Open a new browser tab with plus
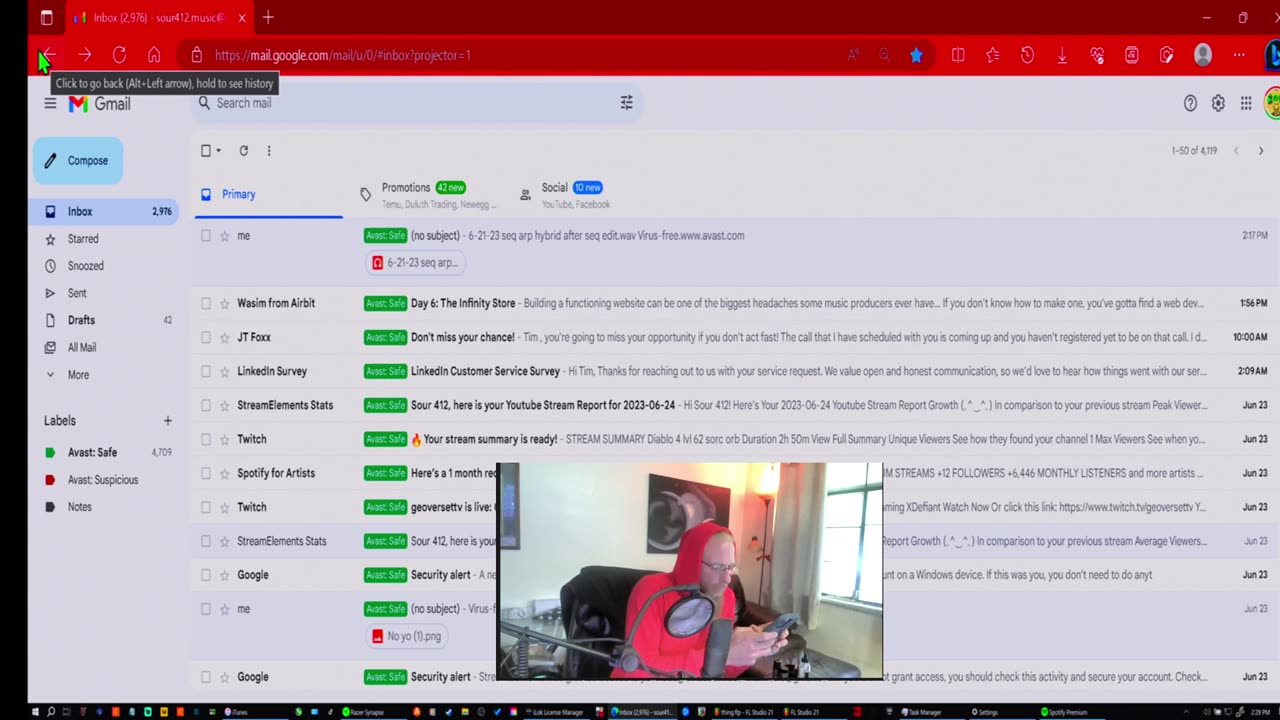Screen dimensions: 1280x720 (x=268, y=18)
